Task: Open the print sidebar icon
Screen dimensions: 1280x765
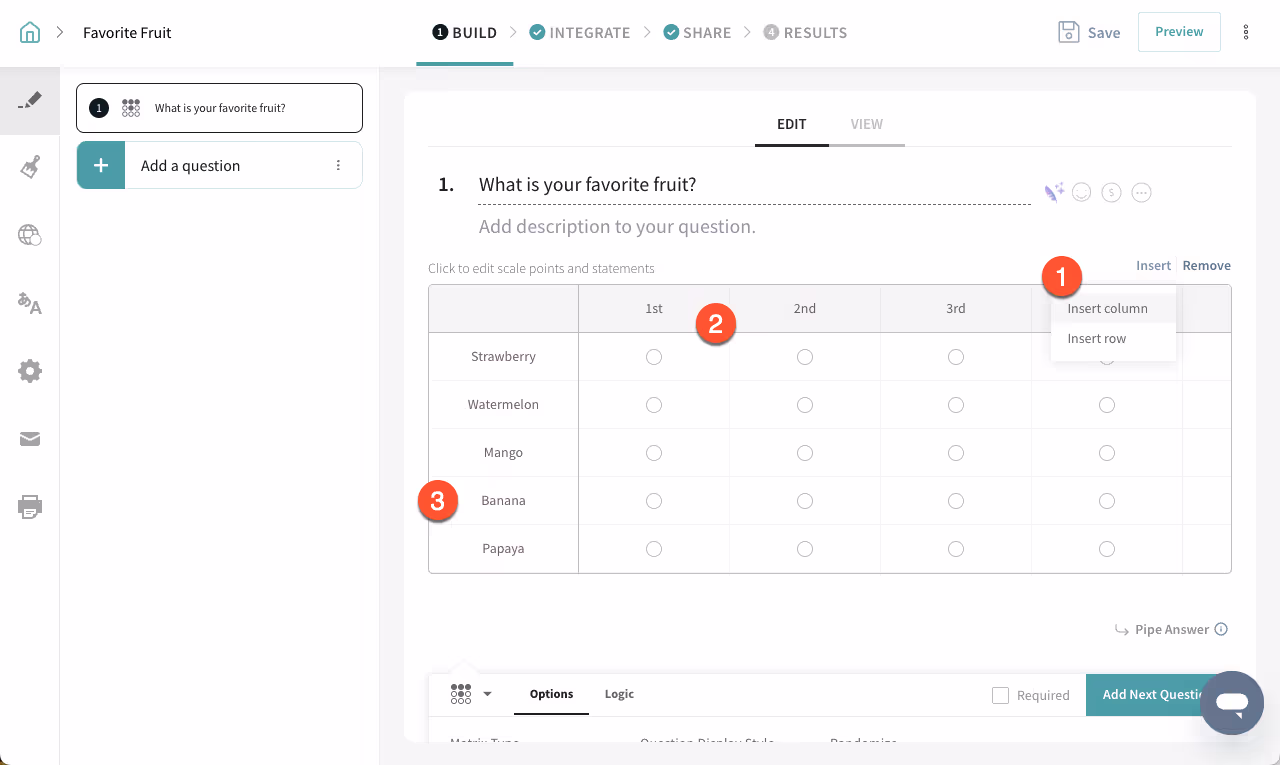Action: pyautogui.click(x=30, y=507)
